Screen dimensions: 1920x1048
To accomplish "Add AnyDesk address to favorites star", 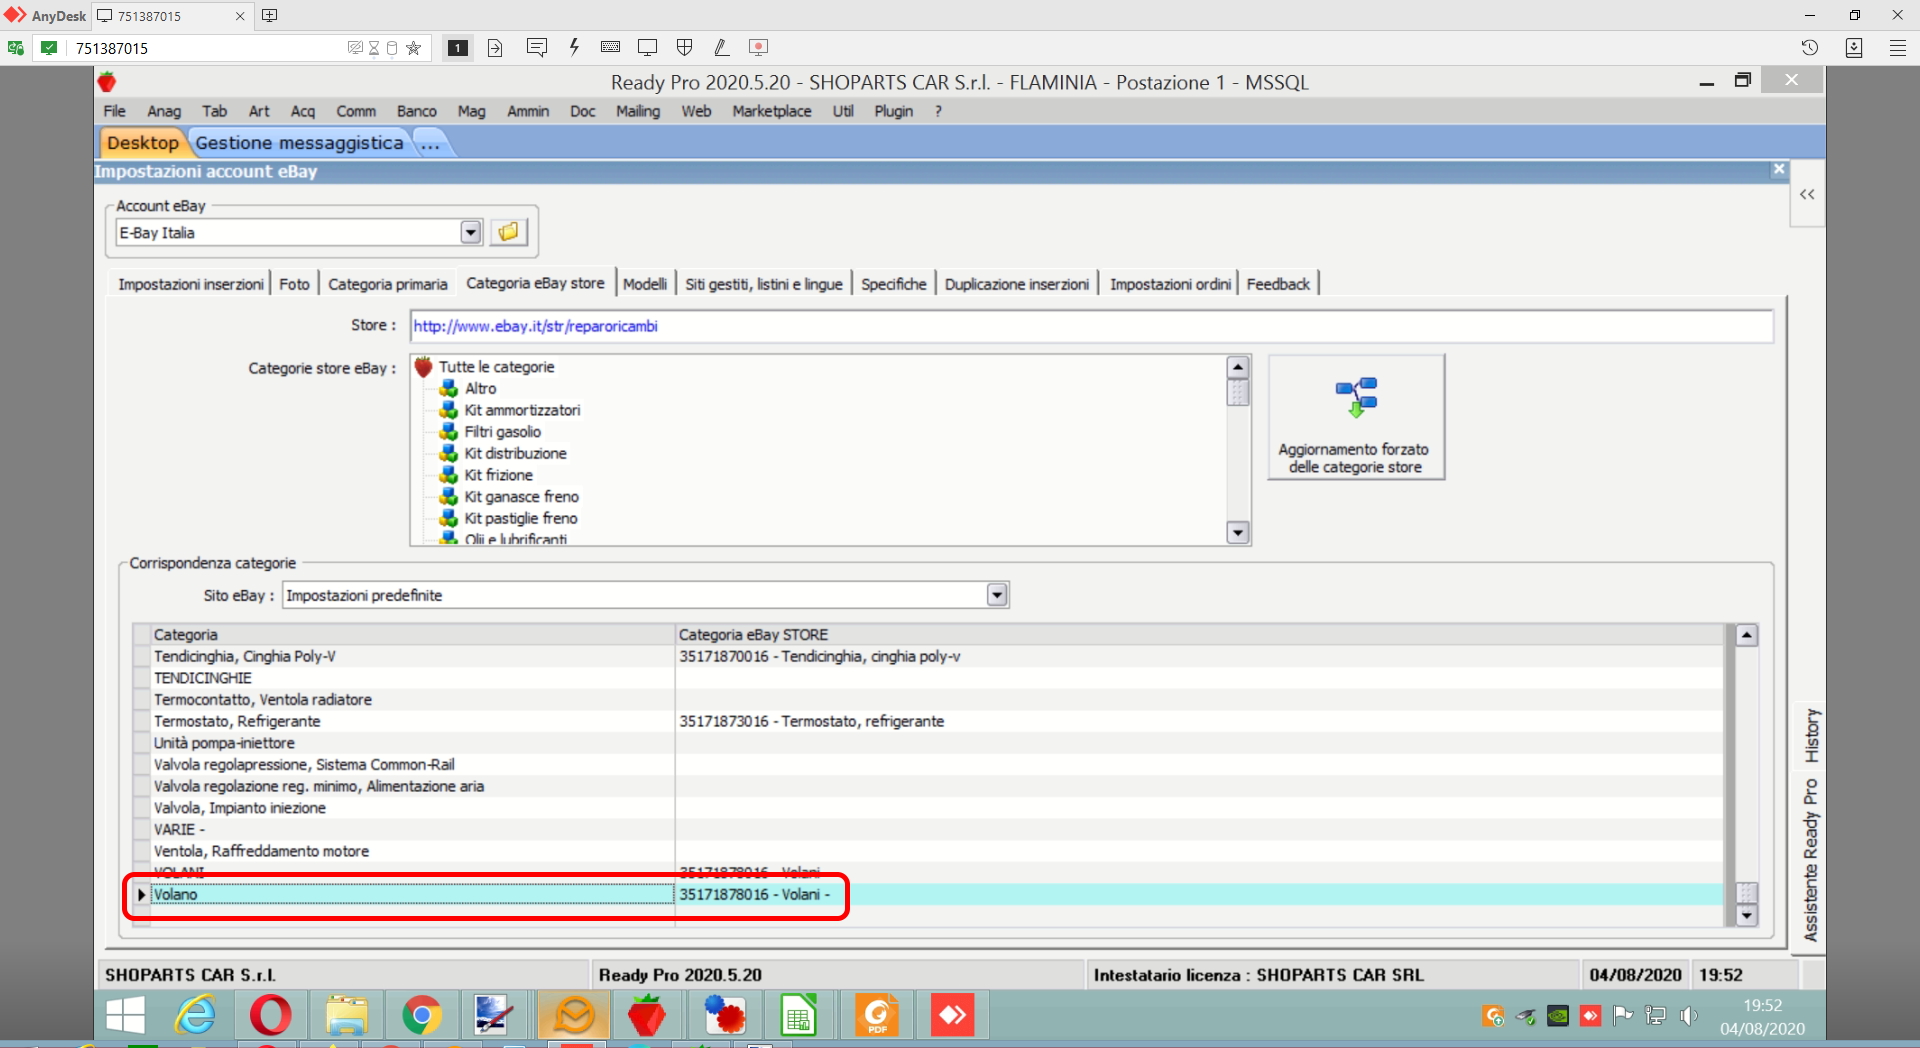I will tap(413, 48).
